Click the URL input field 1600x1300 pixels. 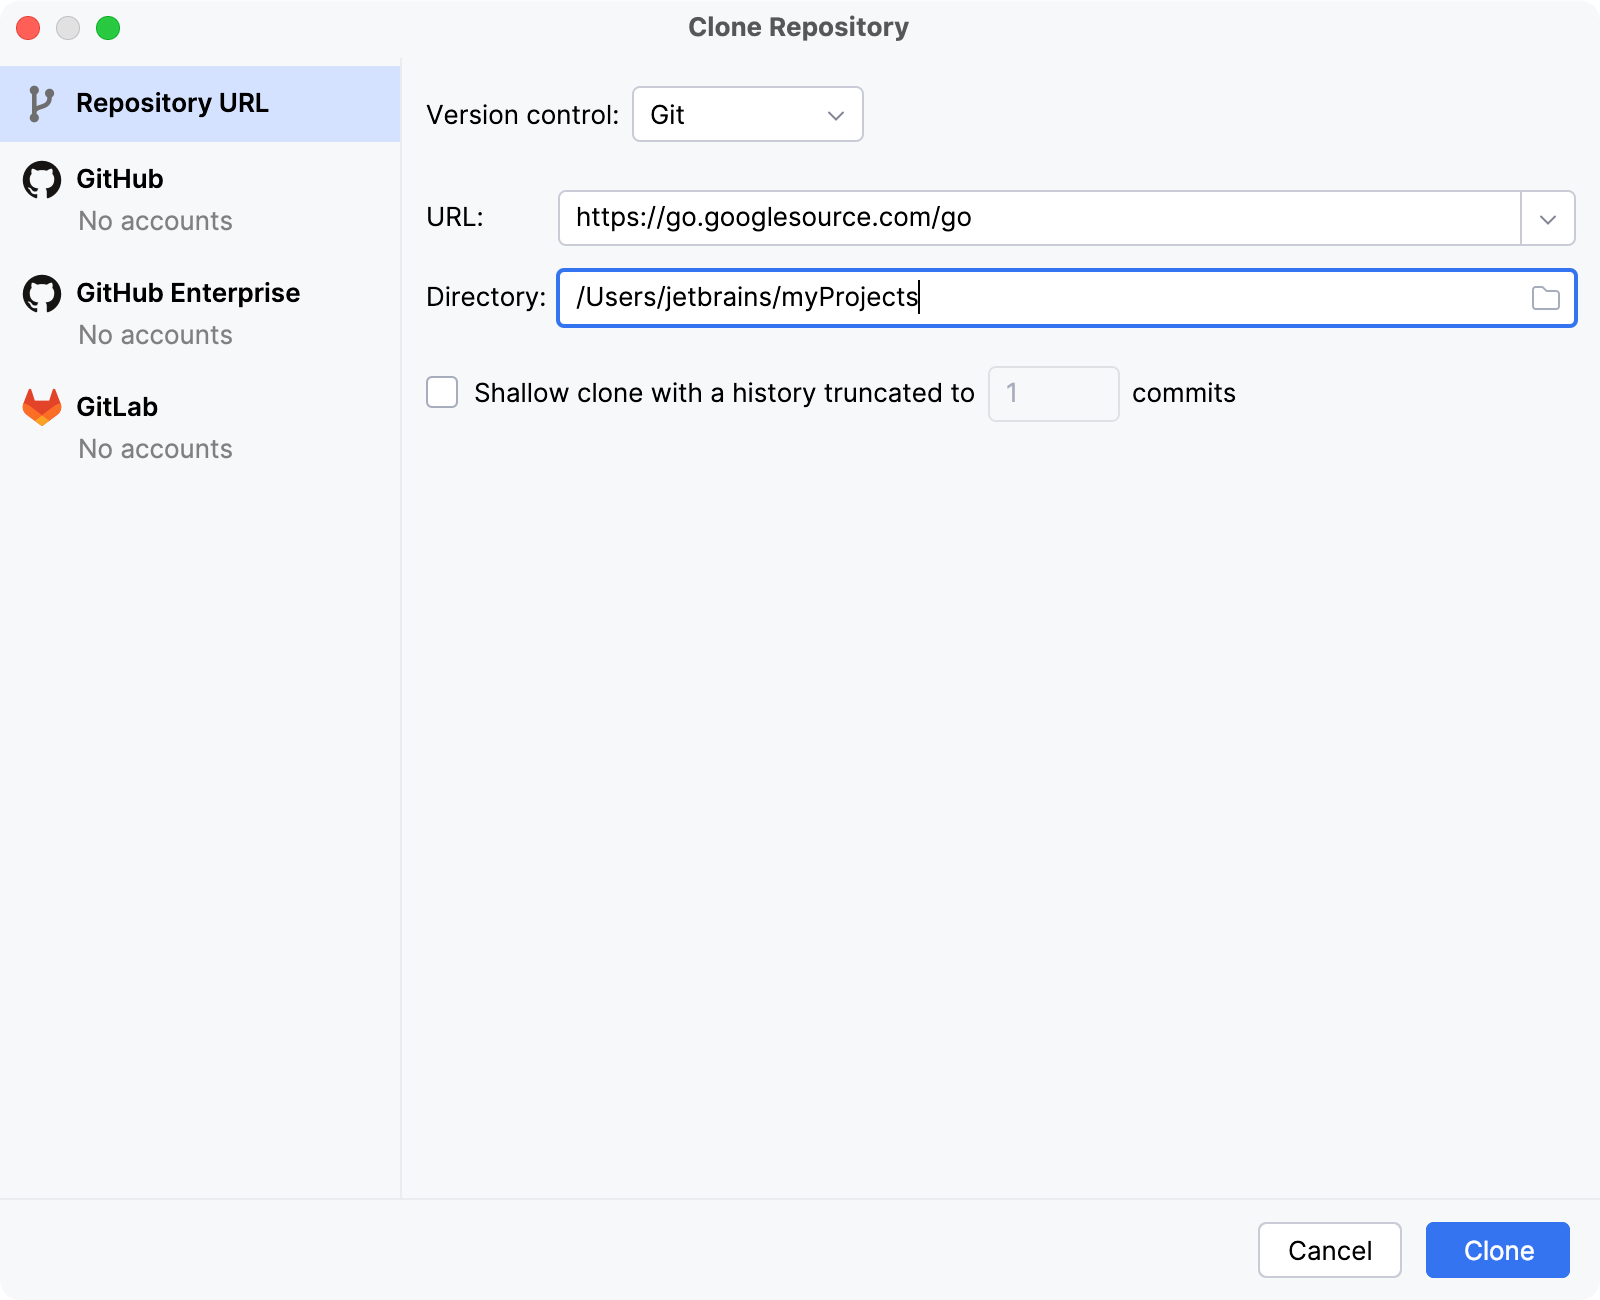[1000, 217]
